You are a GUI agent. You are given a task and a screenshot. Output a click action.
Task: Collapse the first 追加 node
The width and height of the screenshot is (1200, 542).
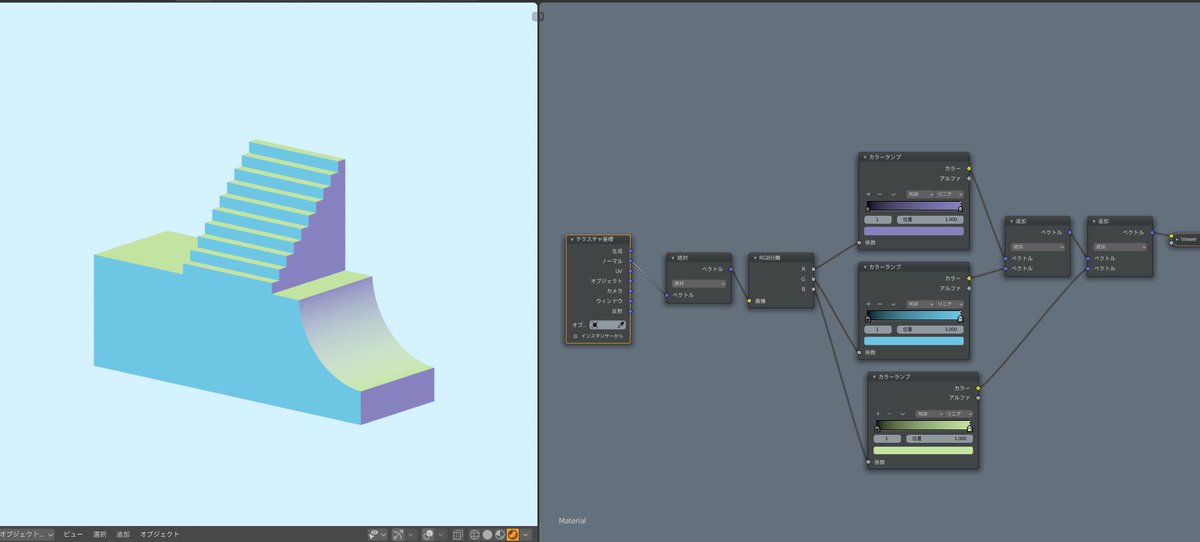tap(1011, 221)
